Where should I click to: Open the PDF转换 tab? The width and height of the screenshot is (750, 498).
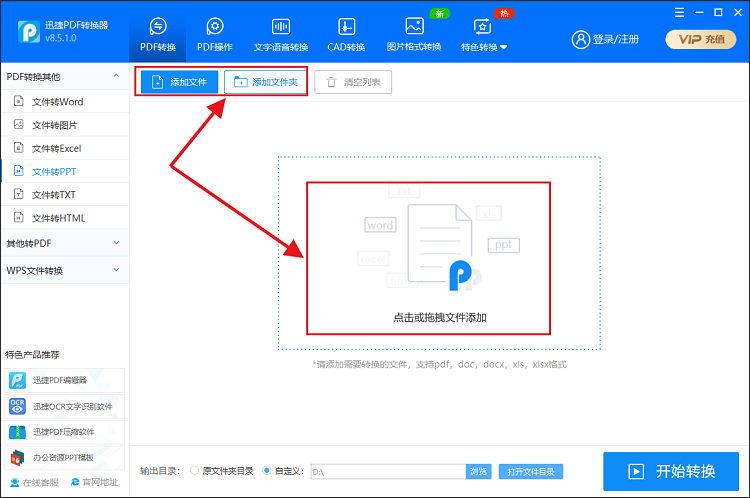point(158,35)
